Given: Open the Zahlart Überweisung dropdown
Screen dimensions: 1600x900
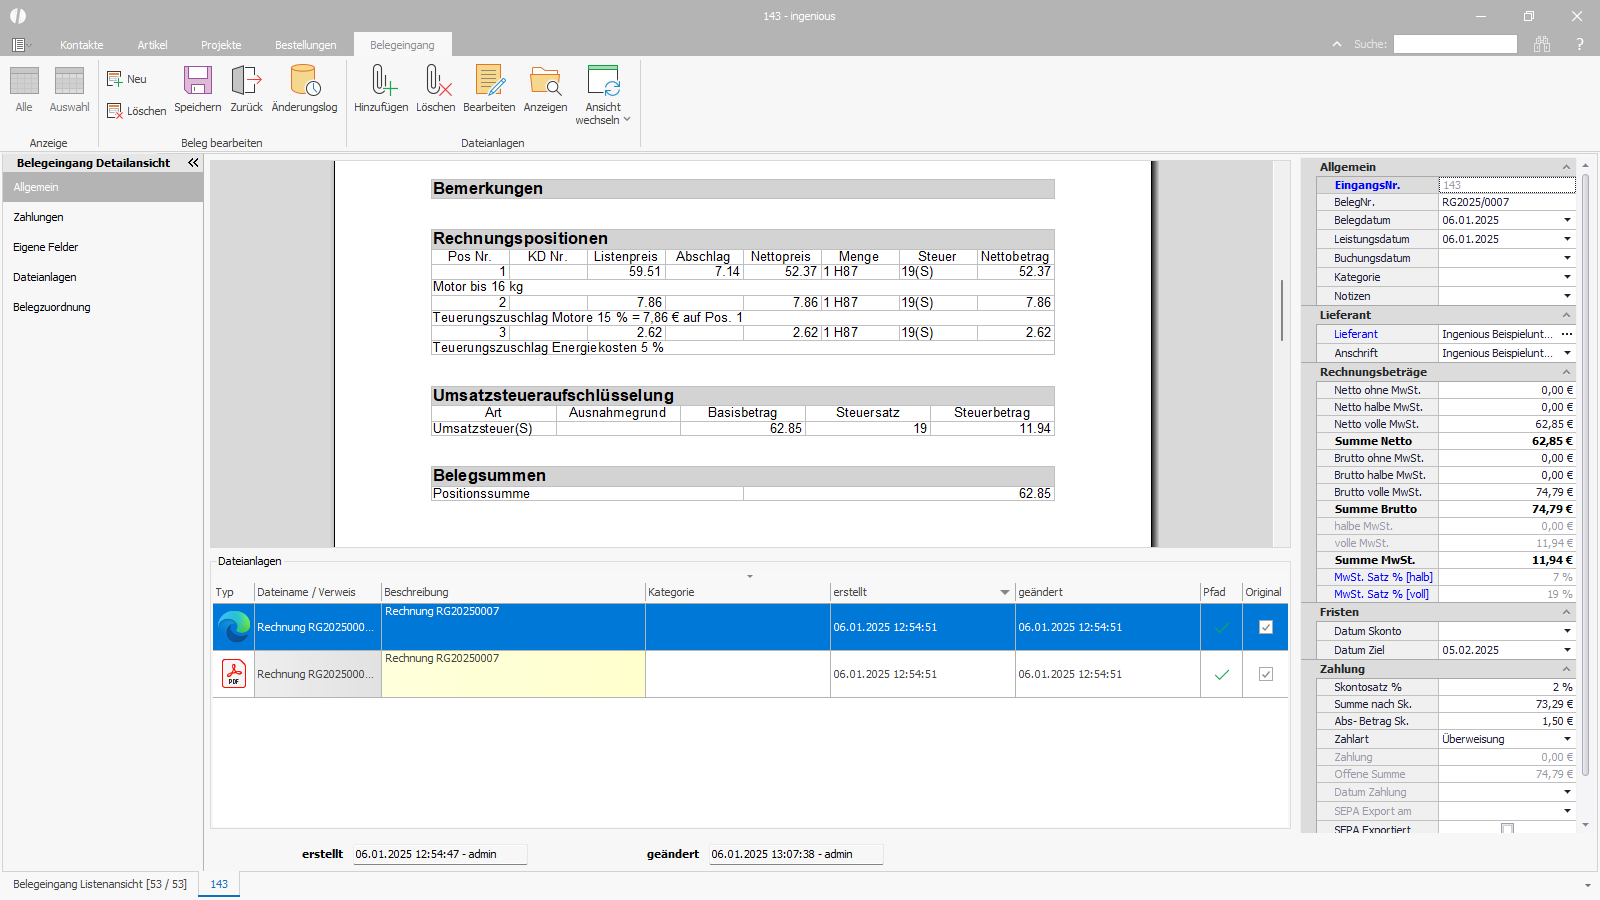Looking at the screenshot, I should [x=1567, y=739].
